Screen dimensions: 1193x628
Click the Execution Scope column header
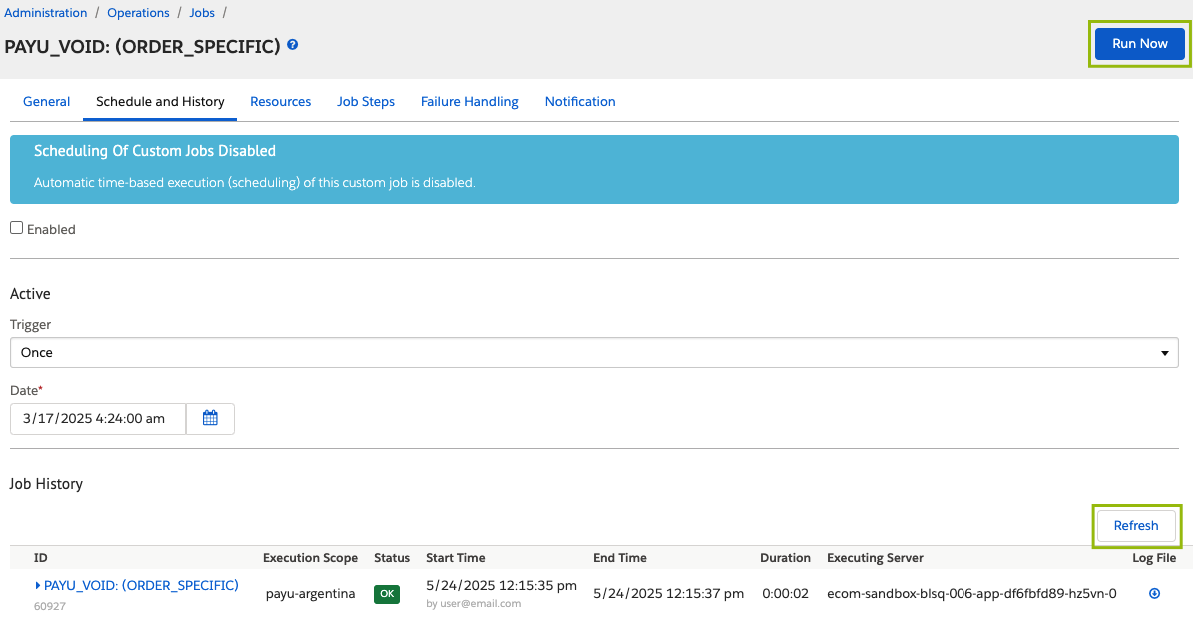[310, 558]
